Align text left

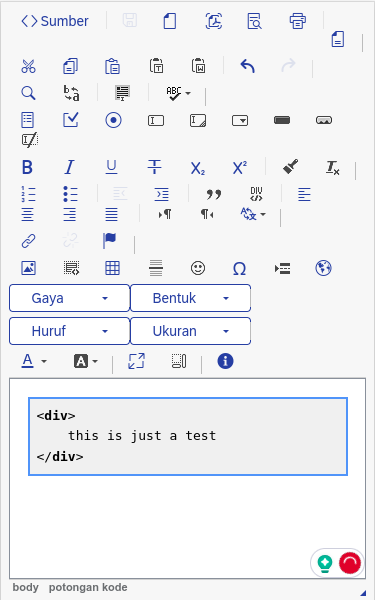(304, 194)
